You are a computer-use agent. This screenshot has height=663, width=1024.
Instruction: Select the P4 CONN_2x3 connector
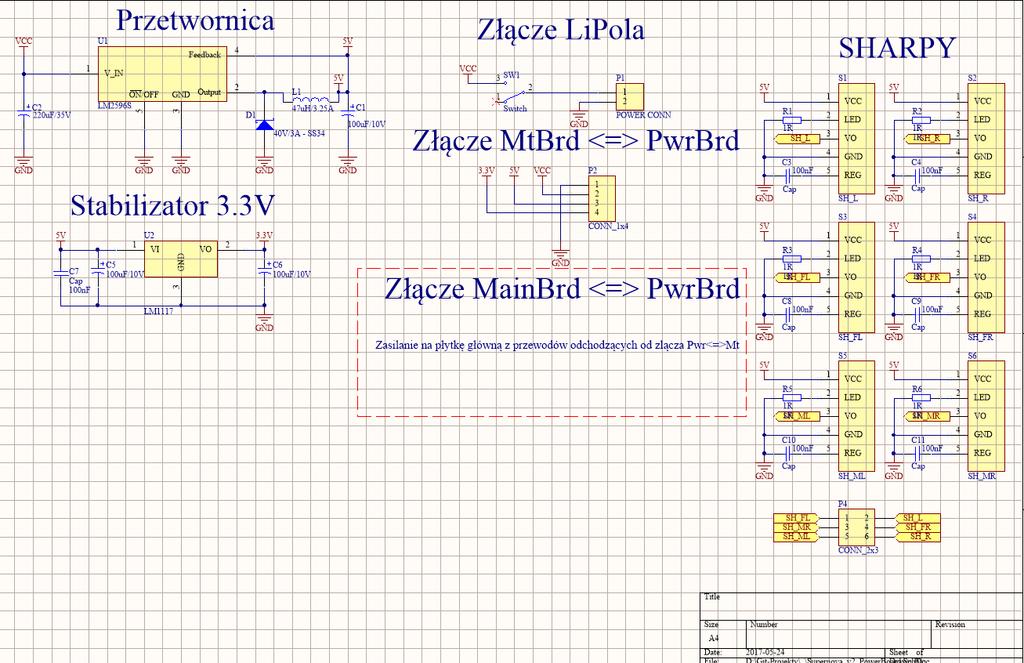(x=856, y=528)
